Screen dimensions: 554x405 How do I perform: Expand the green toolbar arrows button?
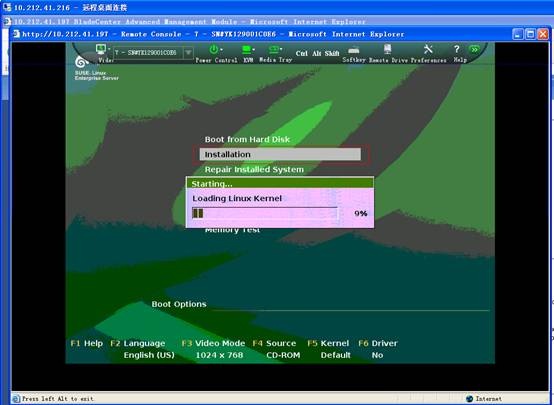(x=475, y=49)
